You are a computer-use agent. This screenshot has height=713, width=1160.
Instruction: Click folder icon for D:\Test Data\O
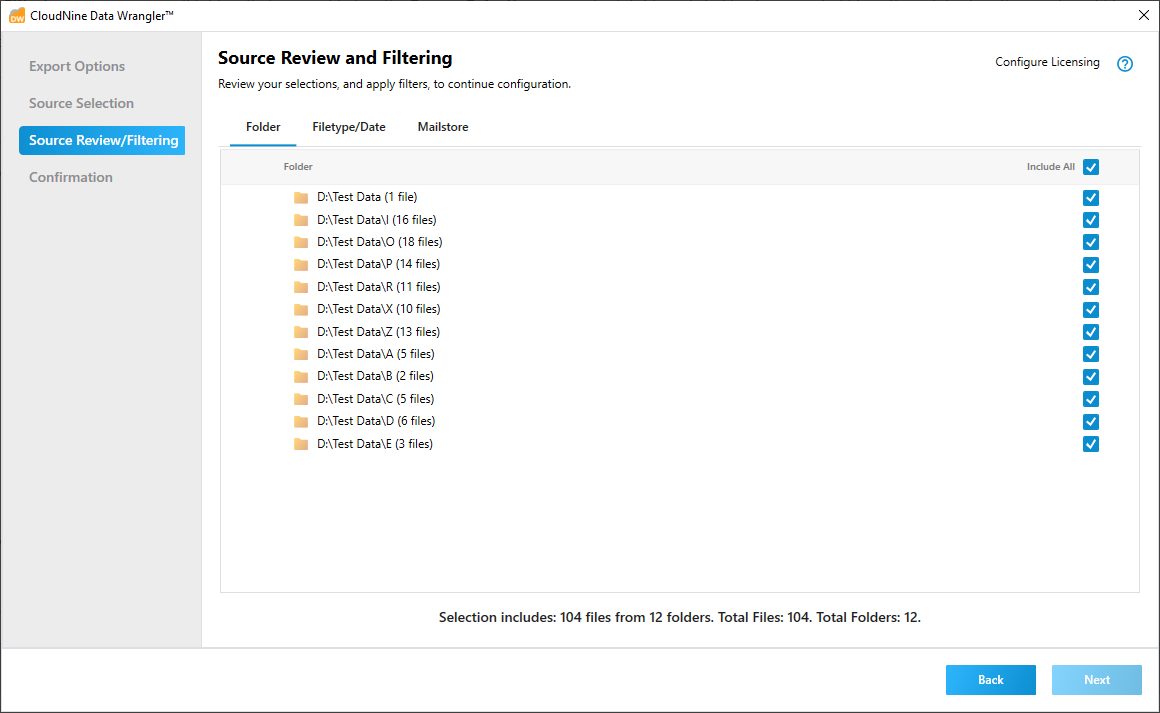click(300, 242)
